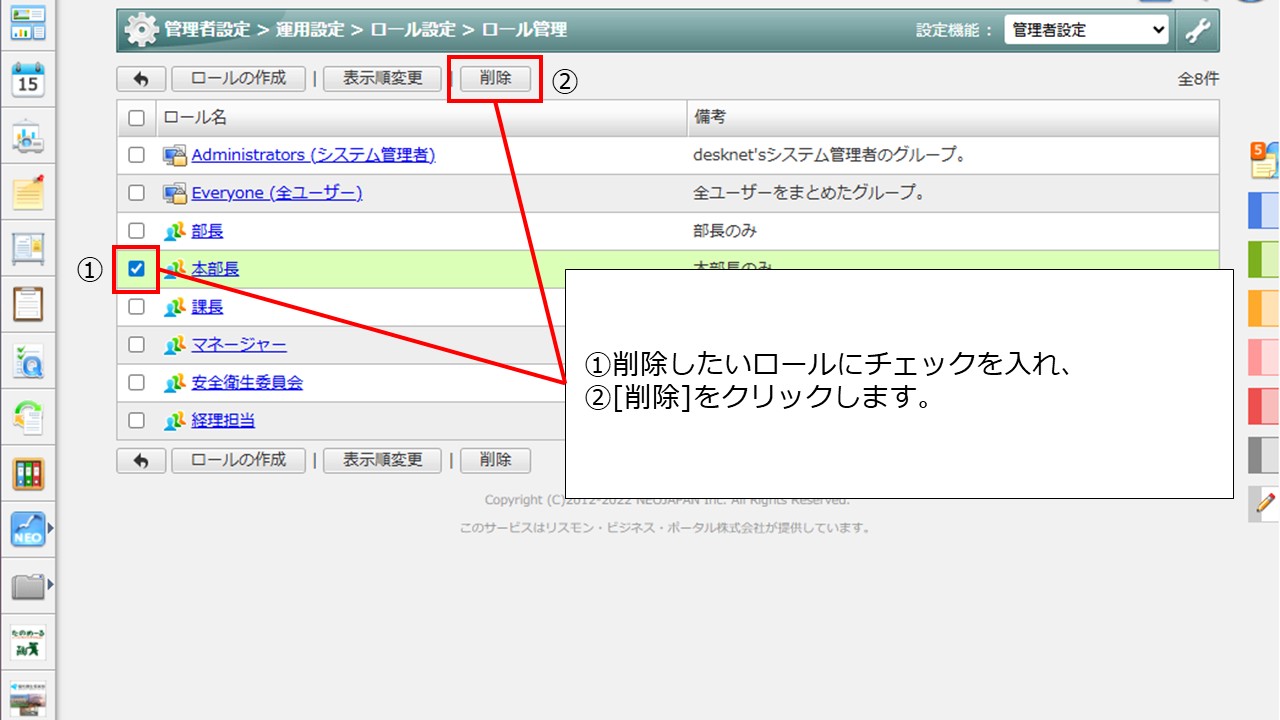Image resolution: width=1280 pixels, height=720 pixels.
Task: Open the マネージャー role link
Action: [x=239, y=345]
